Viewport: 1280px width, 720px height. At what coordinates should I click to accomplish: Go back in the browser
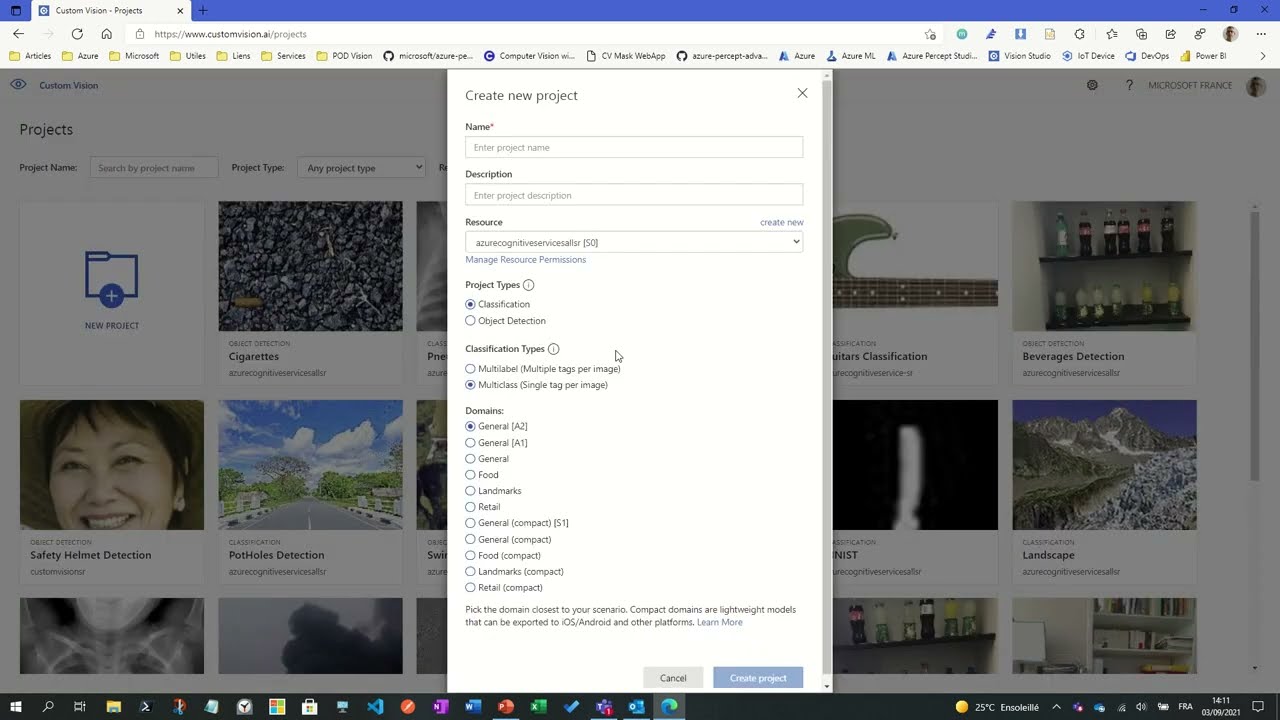pyautogui.click(x=18, y=34)
